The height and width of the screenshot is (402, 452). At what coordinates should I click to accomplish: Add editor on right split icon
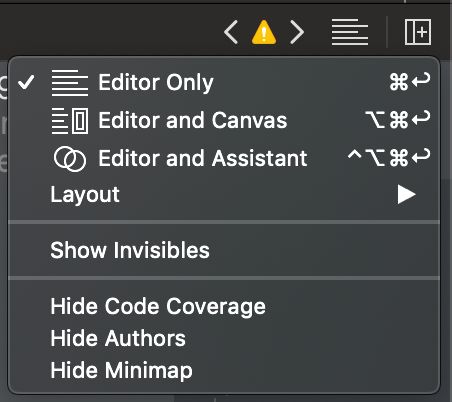click(418, 32)
